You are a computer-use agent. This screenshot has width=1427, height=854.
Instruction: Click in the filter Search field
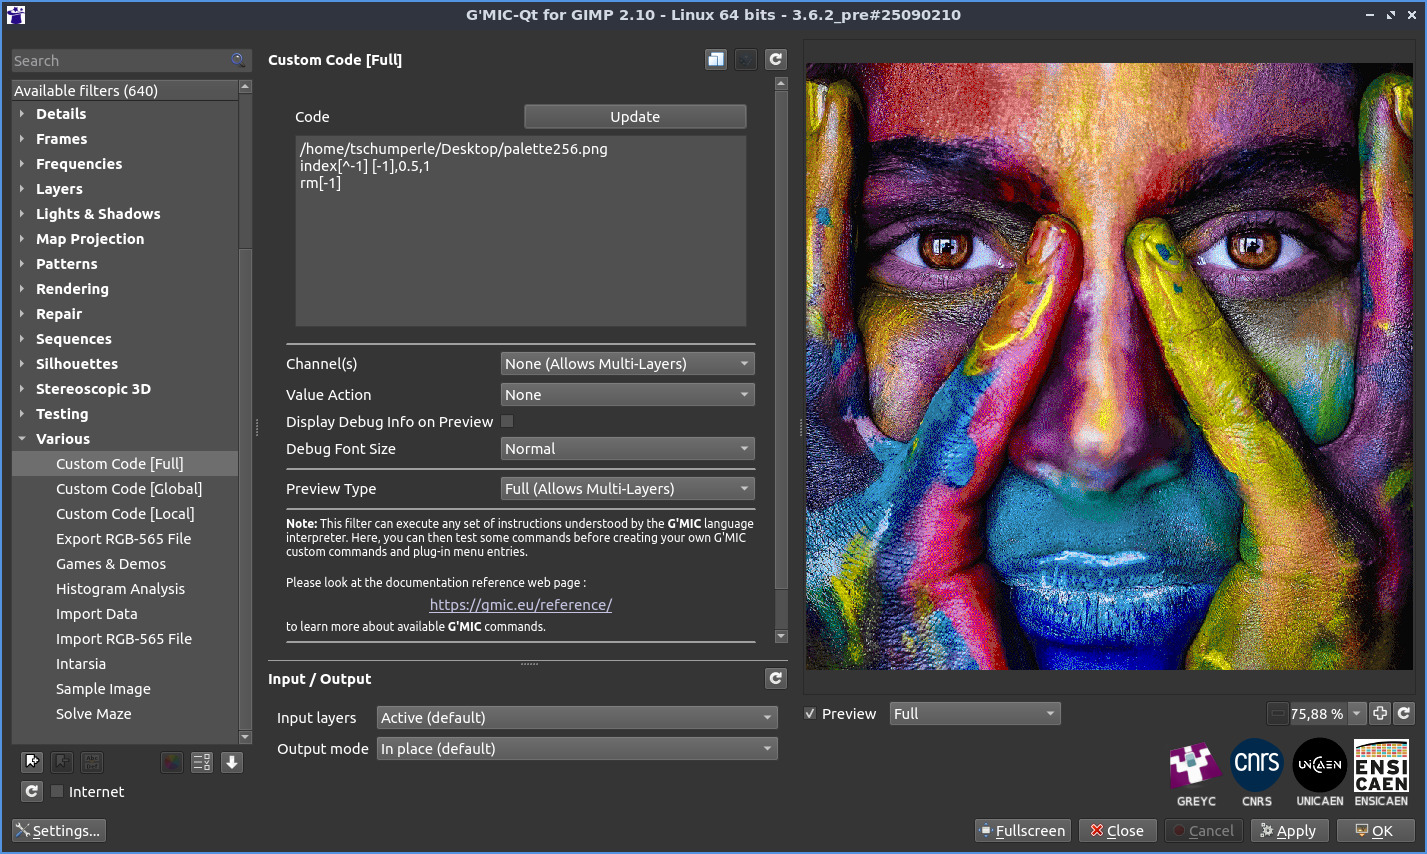120,61
